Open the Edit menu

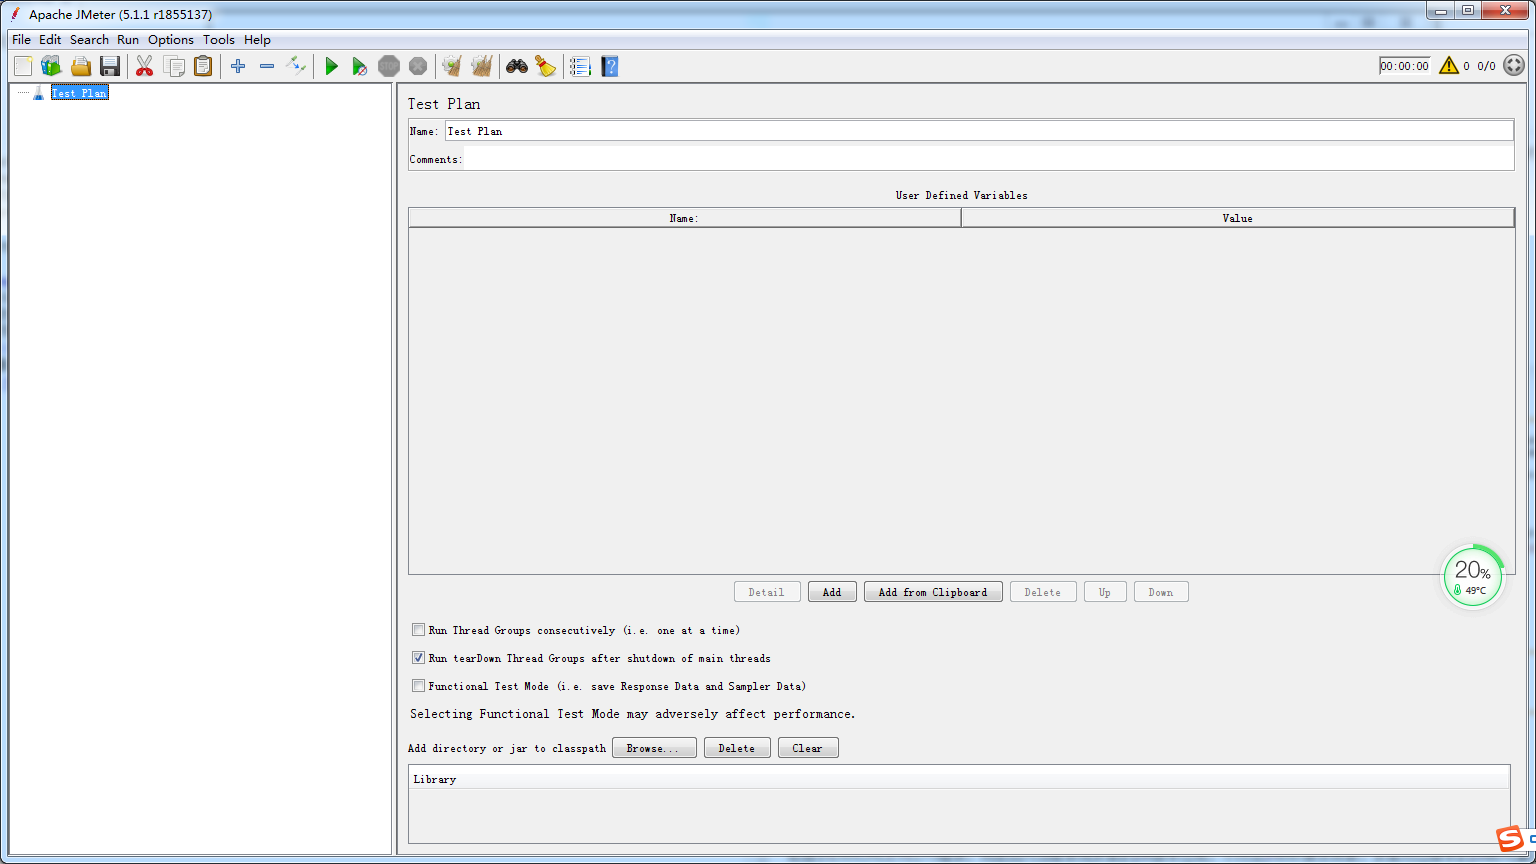click(x=50, y=40)
